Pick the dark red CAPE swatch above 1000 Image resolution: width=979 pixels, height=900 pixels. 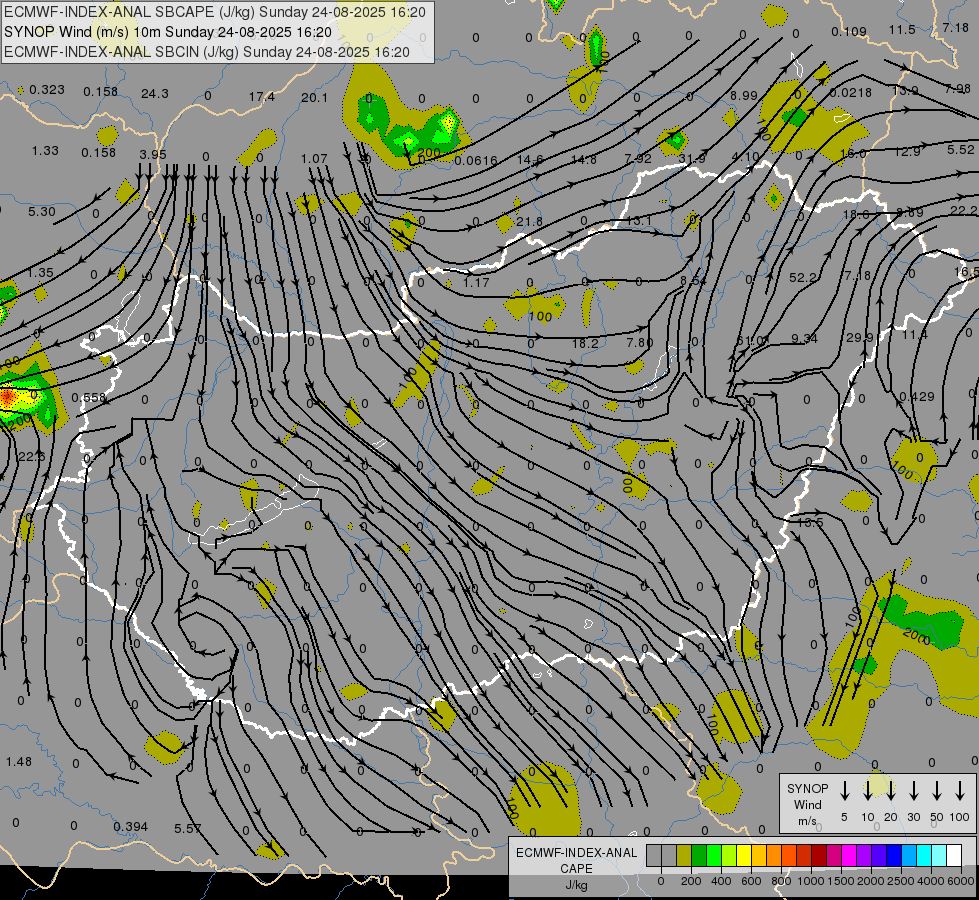pyautogui.click(x=819, y=856)
